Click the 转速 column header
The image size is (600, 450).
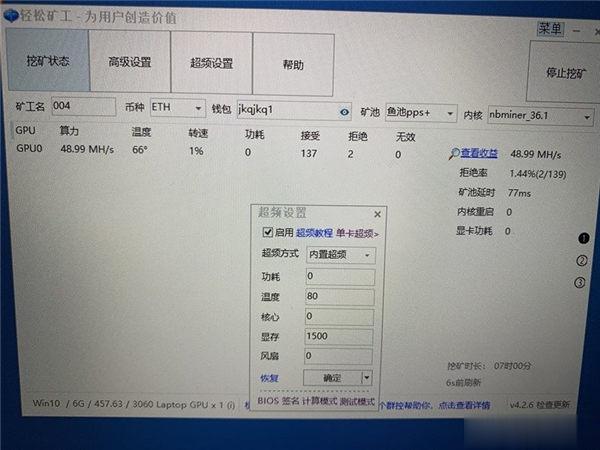pos(198,133)
